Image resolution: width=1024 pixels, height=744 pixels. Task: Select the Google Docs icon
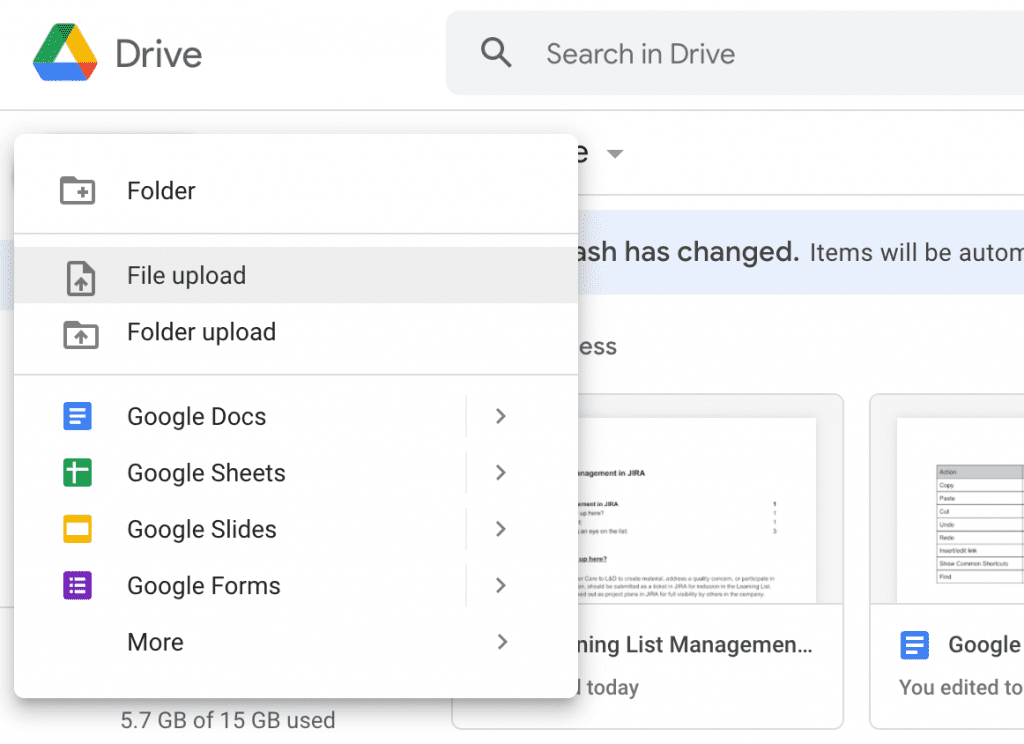78,416
